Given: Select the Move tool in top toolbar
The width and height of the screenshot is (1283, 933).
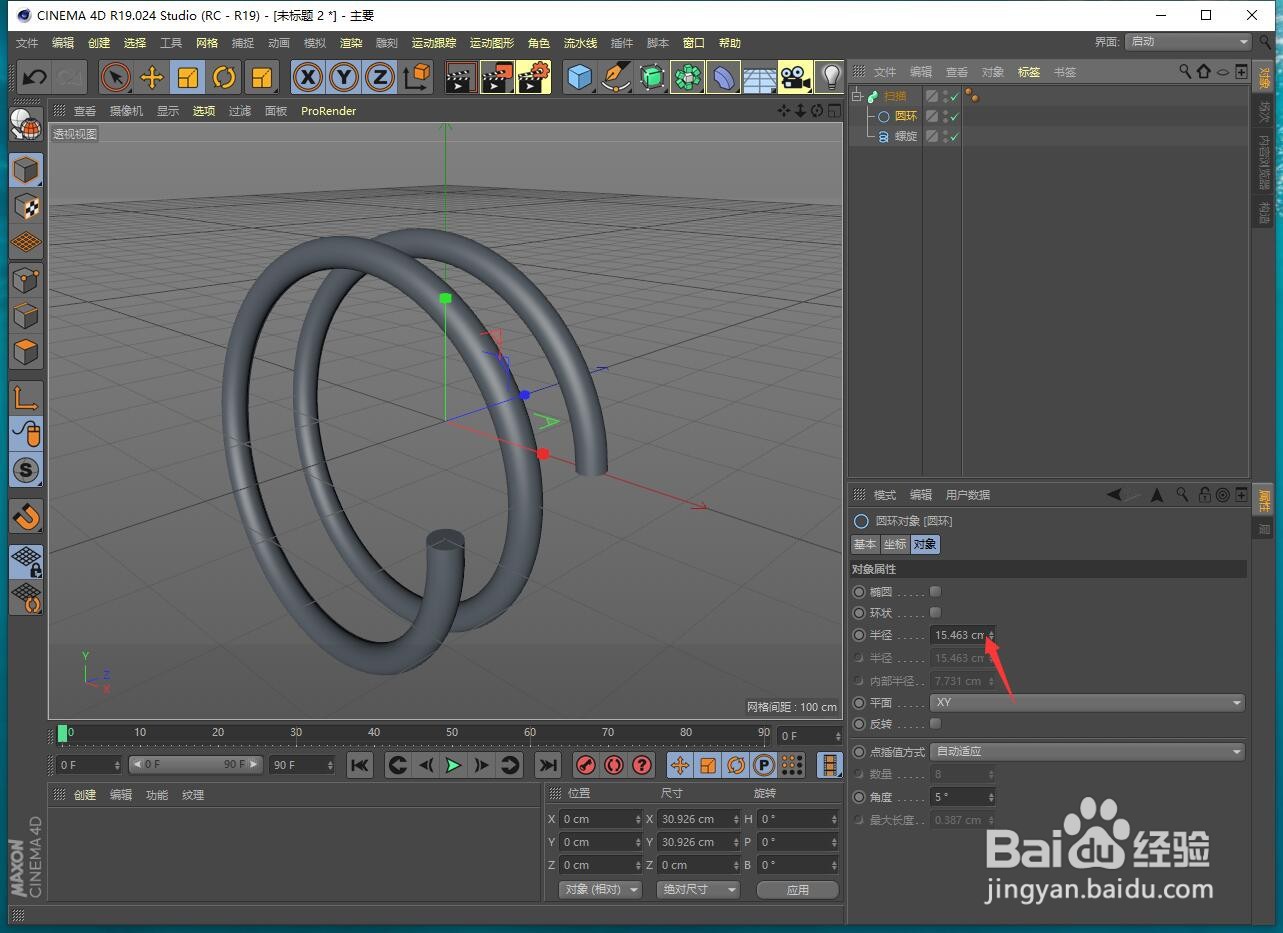Looking at the screenshot, I should [x=152, y=77].
